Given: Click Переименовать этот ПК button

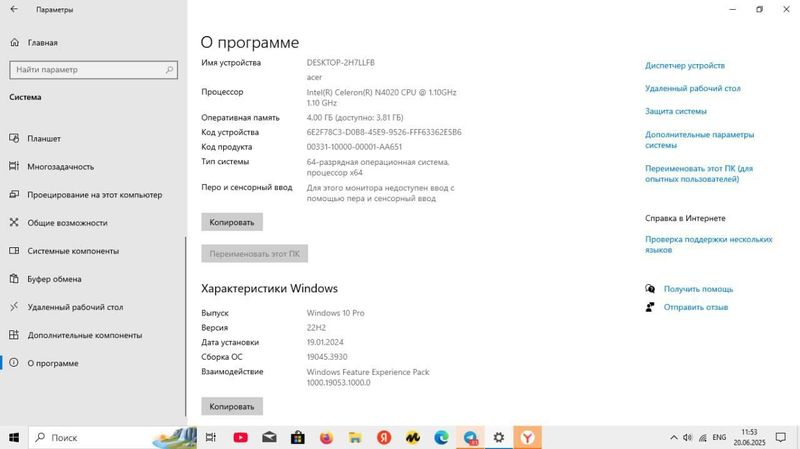Looking at the screenshot, I should point(254,254).
